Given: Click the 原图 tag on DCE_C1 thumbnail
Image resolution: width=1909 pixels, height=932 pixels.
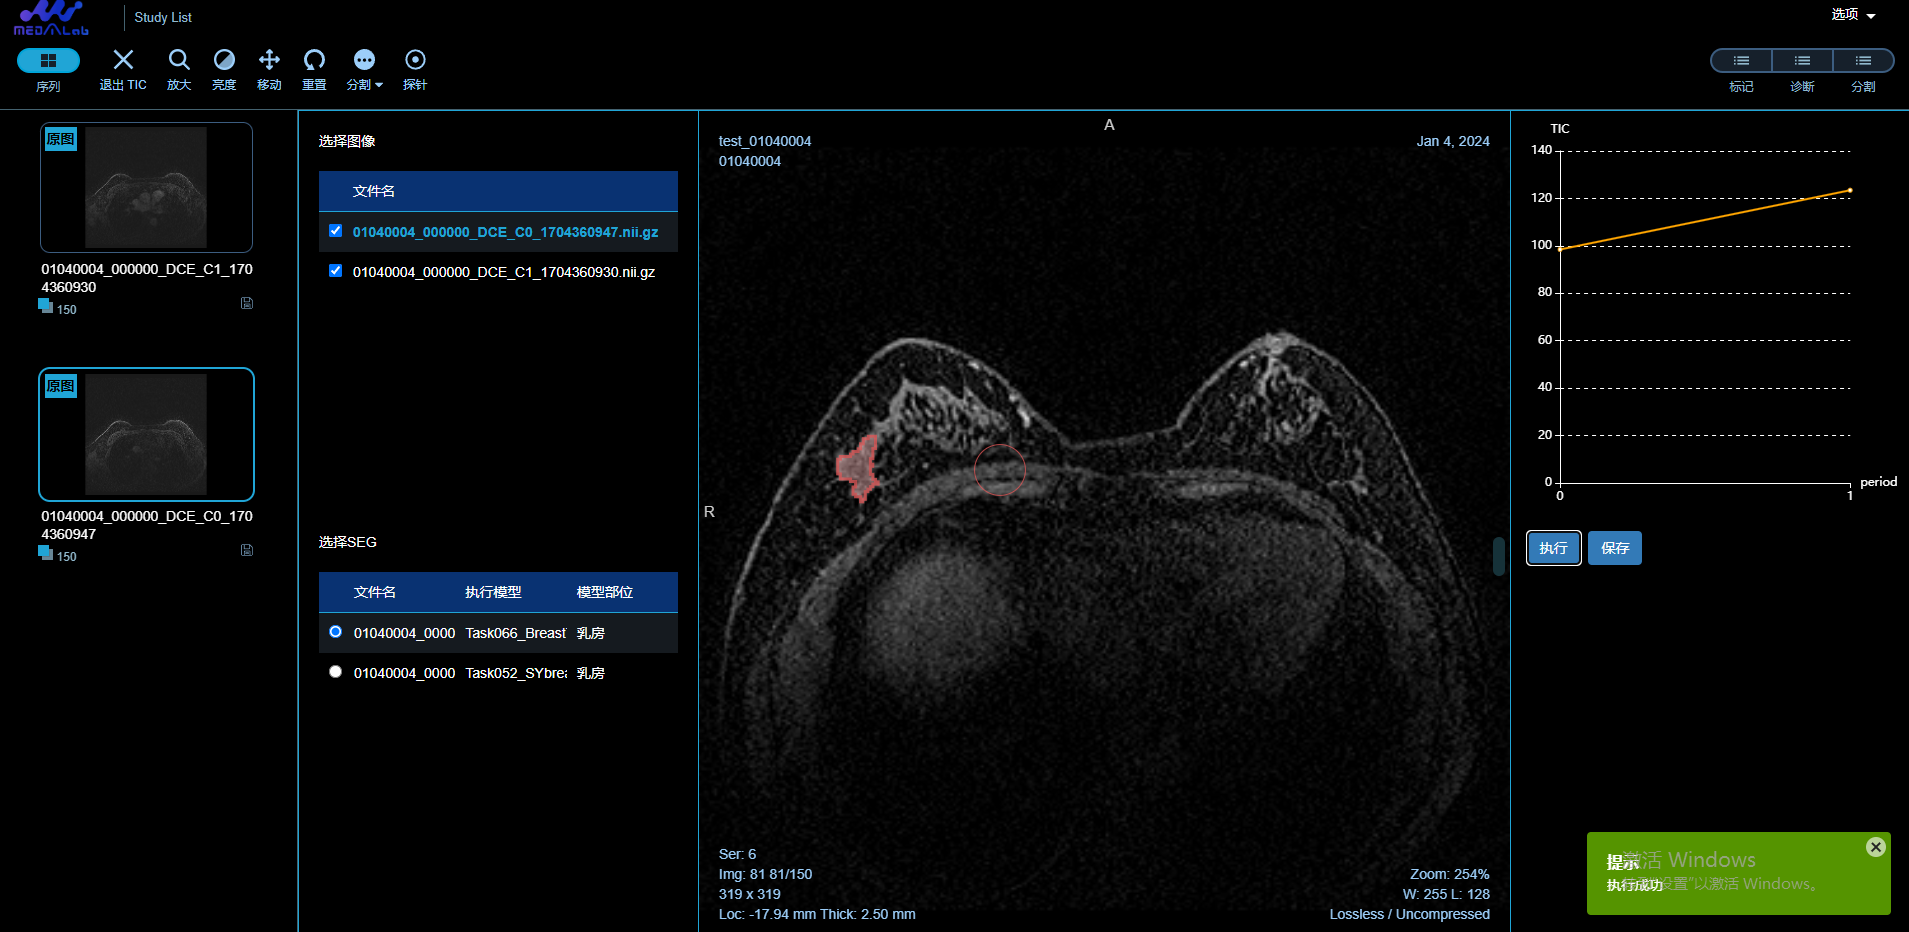Looking at the screenshot, I should (61, 139).
